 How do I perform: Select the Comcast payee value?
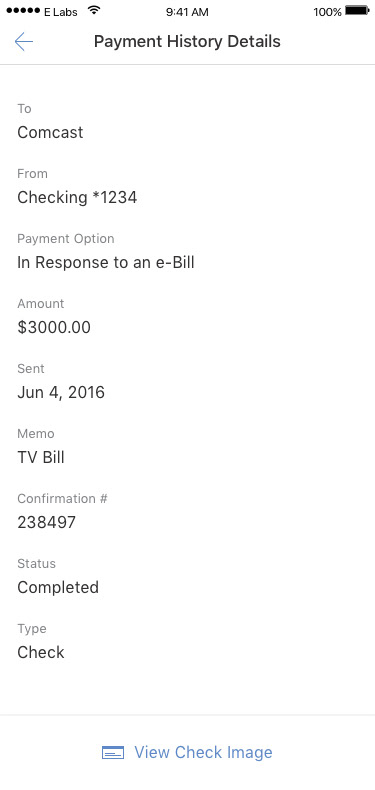click(50, 133)
